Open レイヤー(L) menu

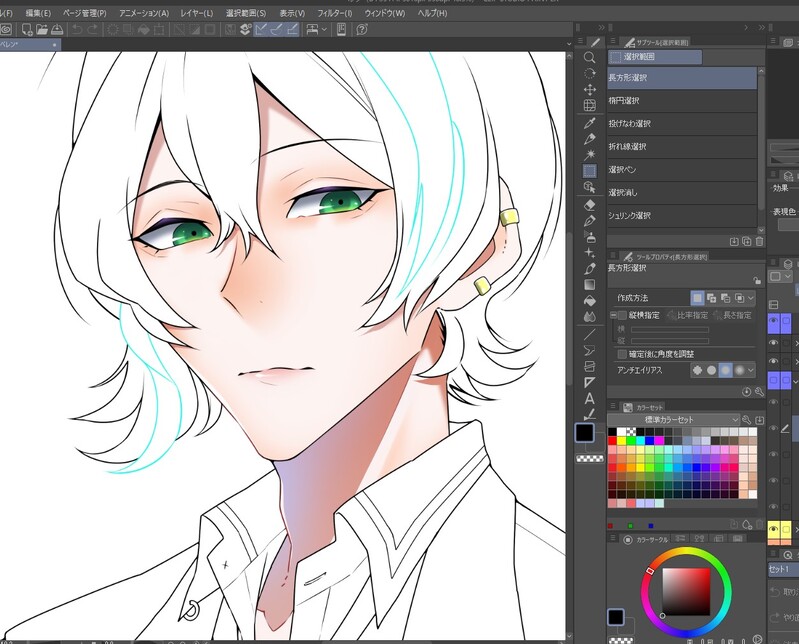(x=197, y=13)
